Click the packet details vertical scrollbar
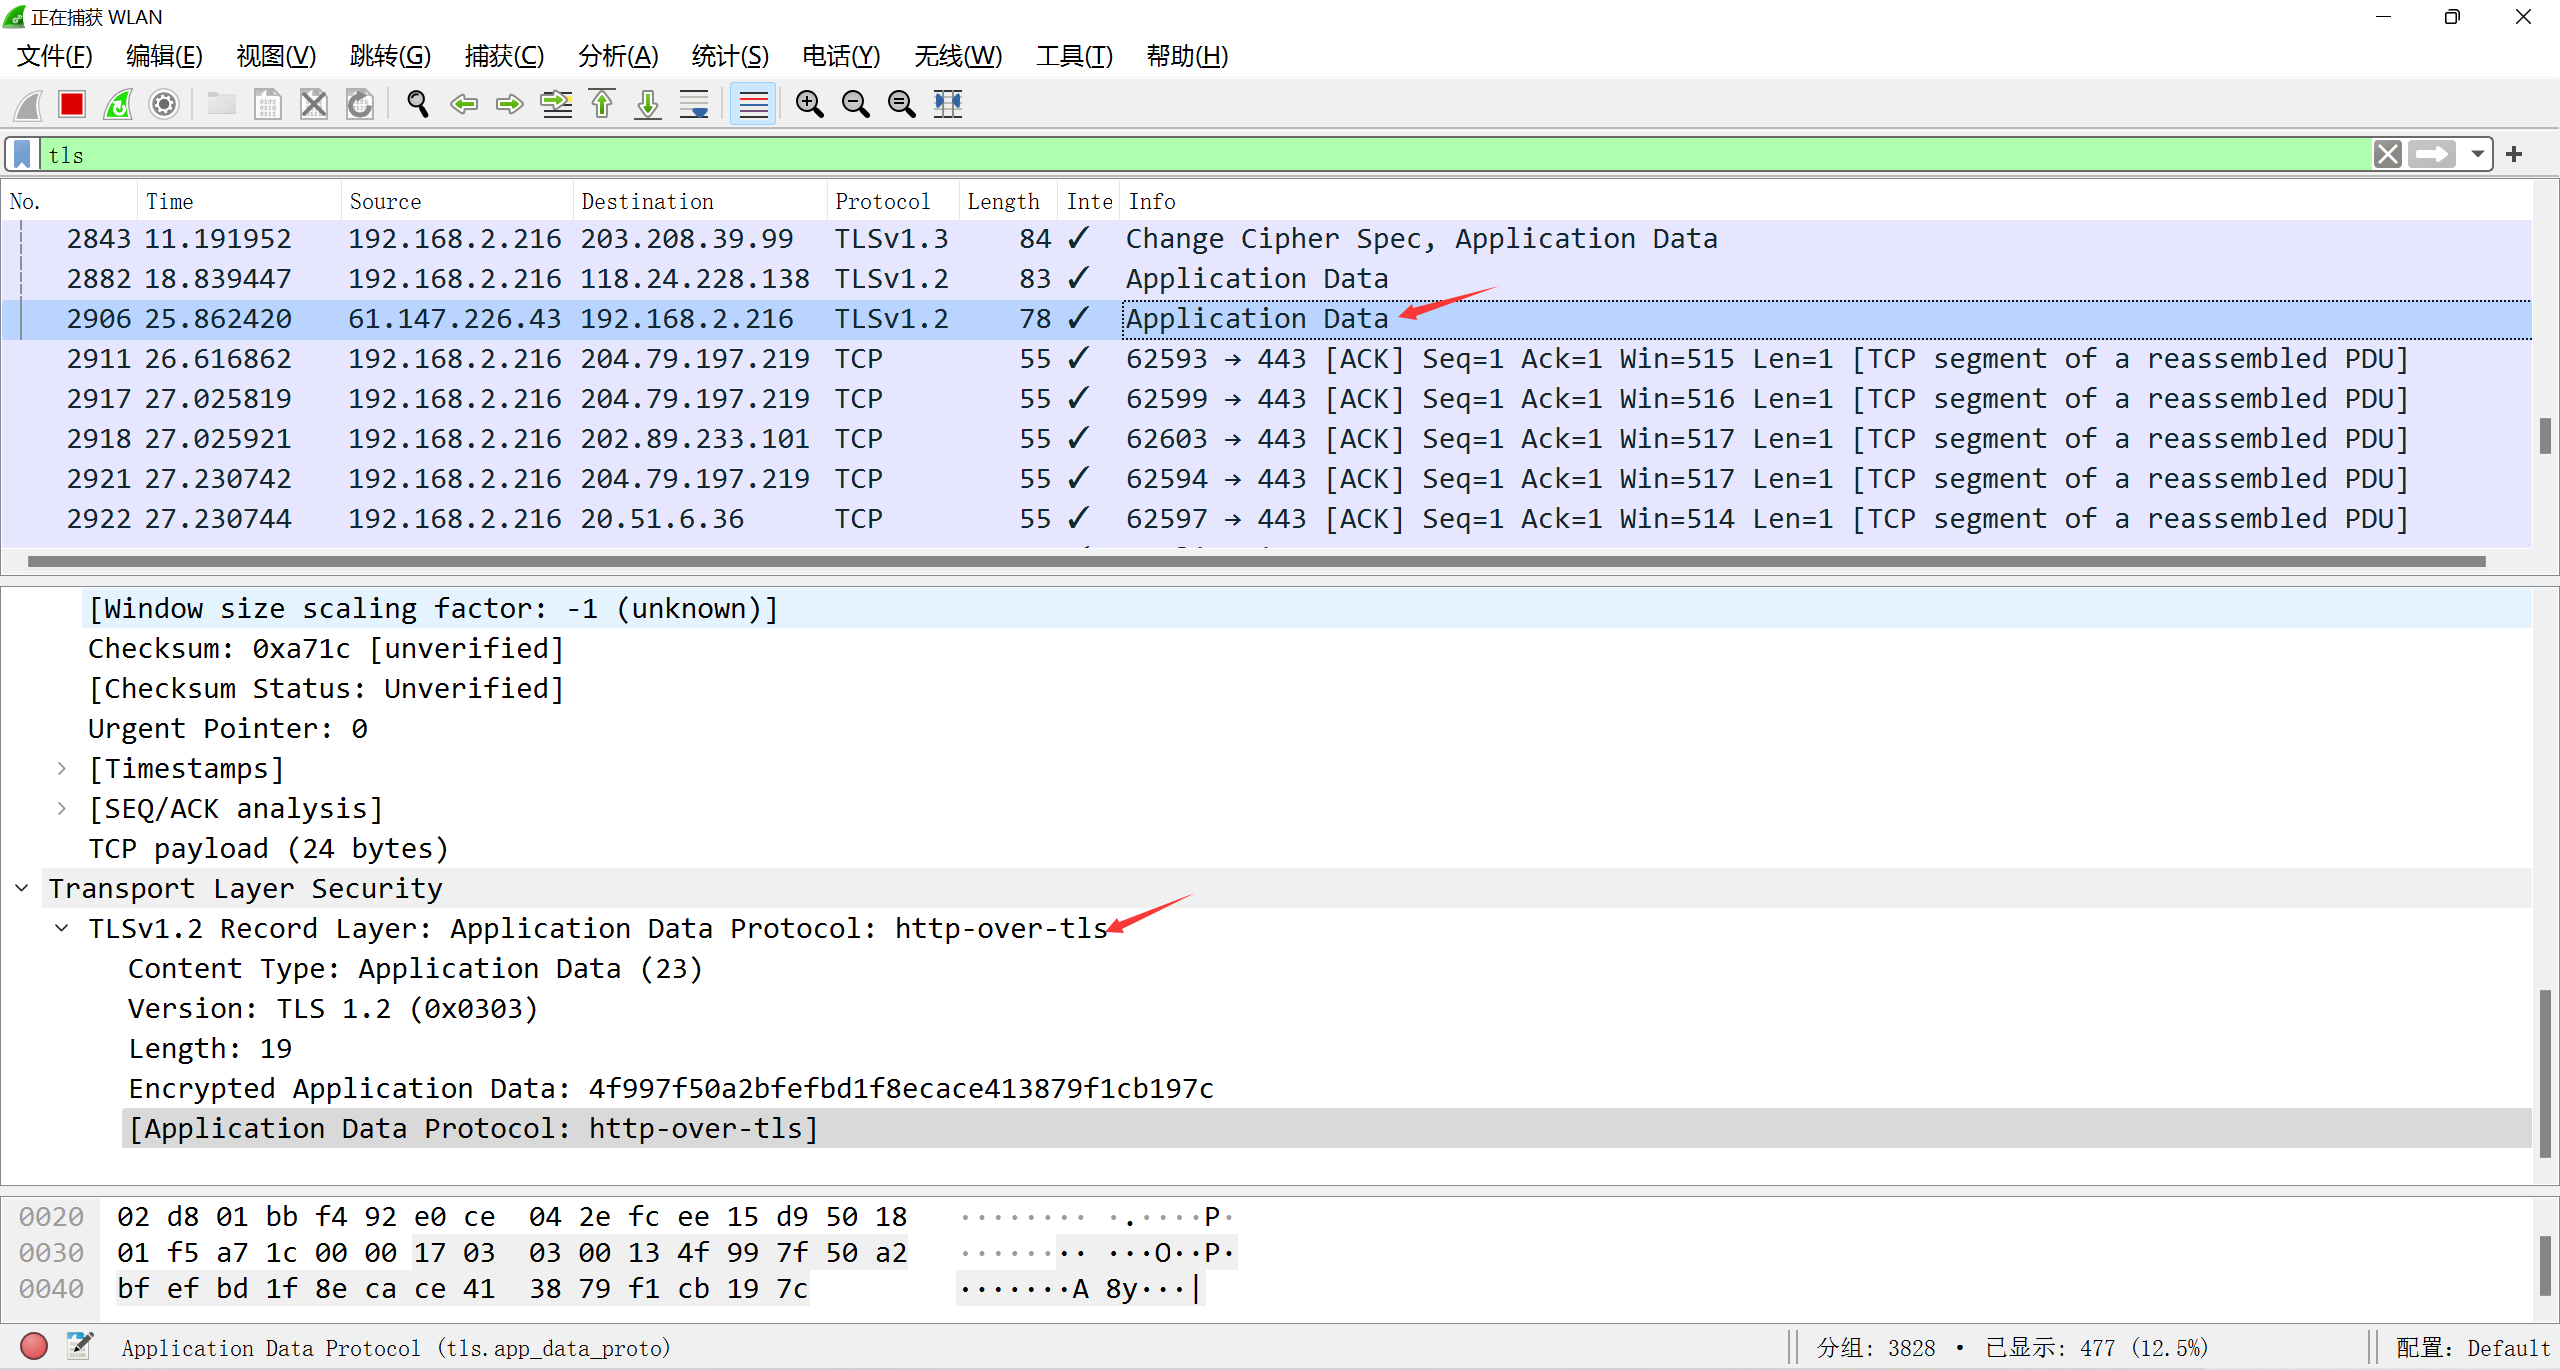This screenshot has width=2560, height=1370. click(x=2545, y=1072)
